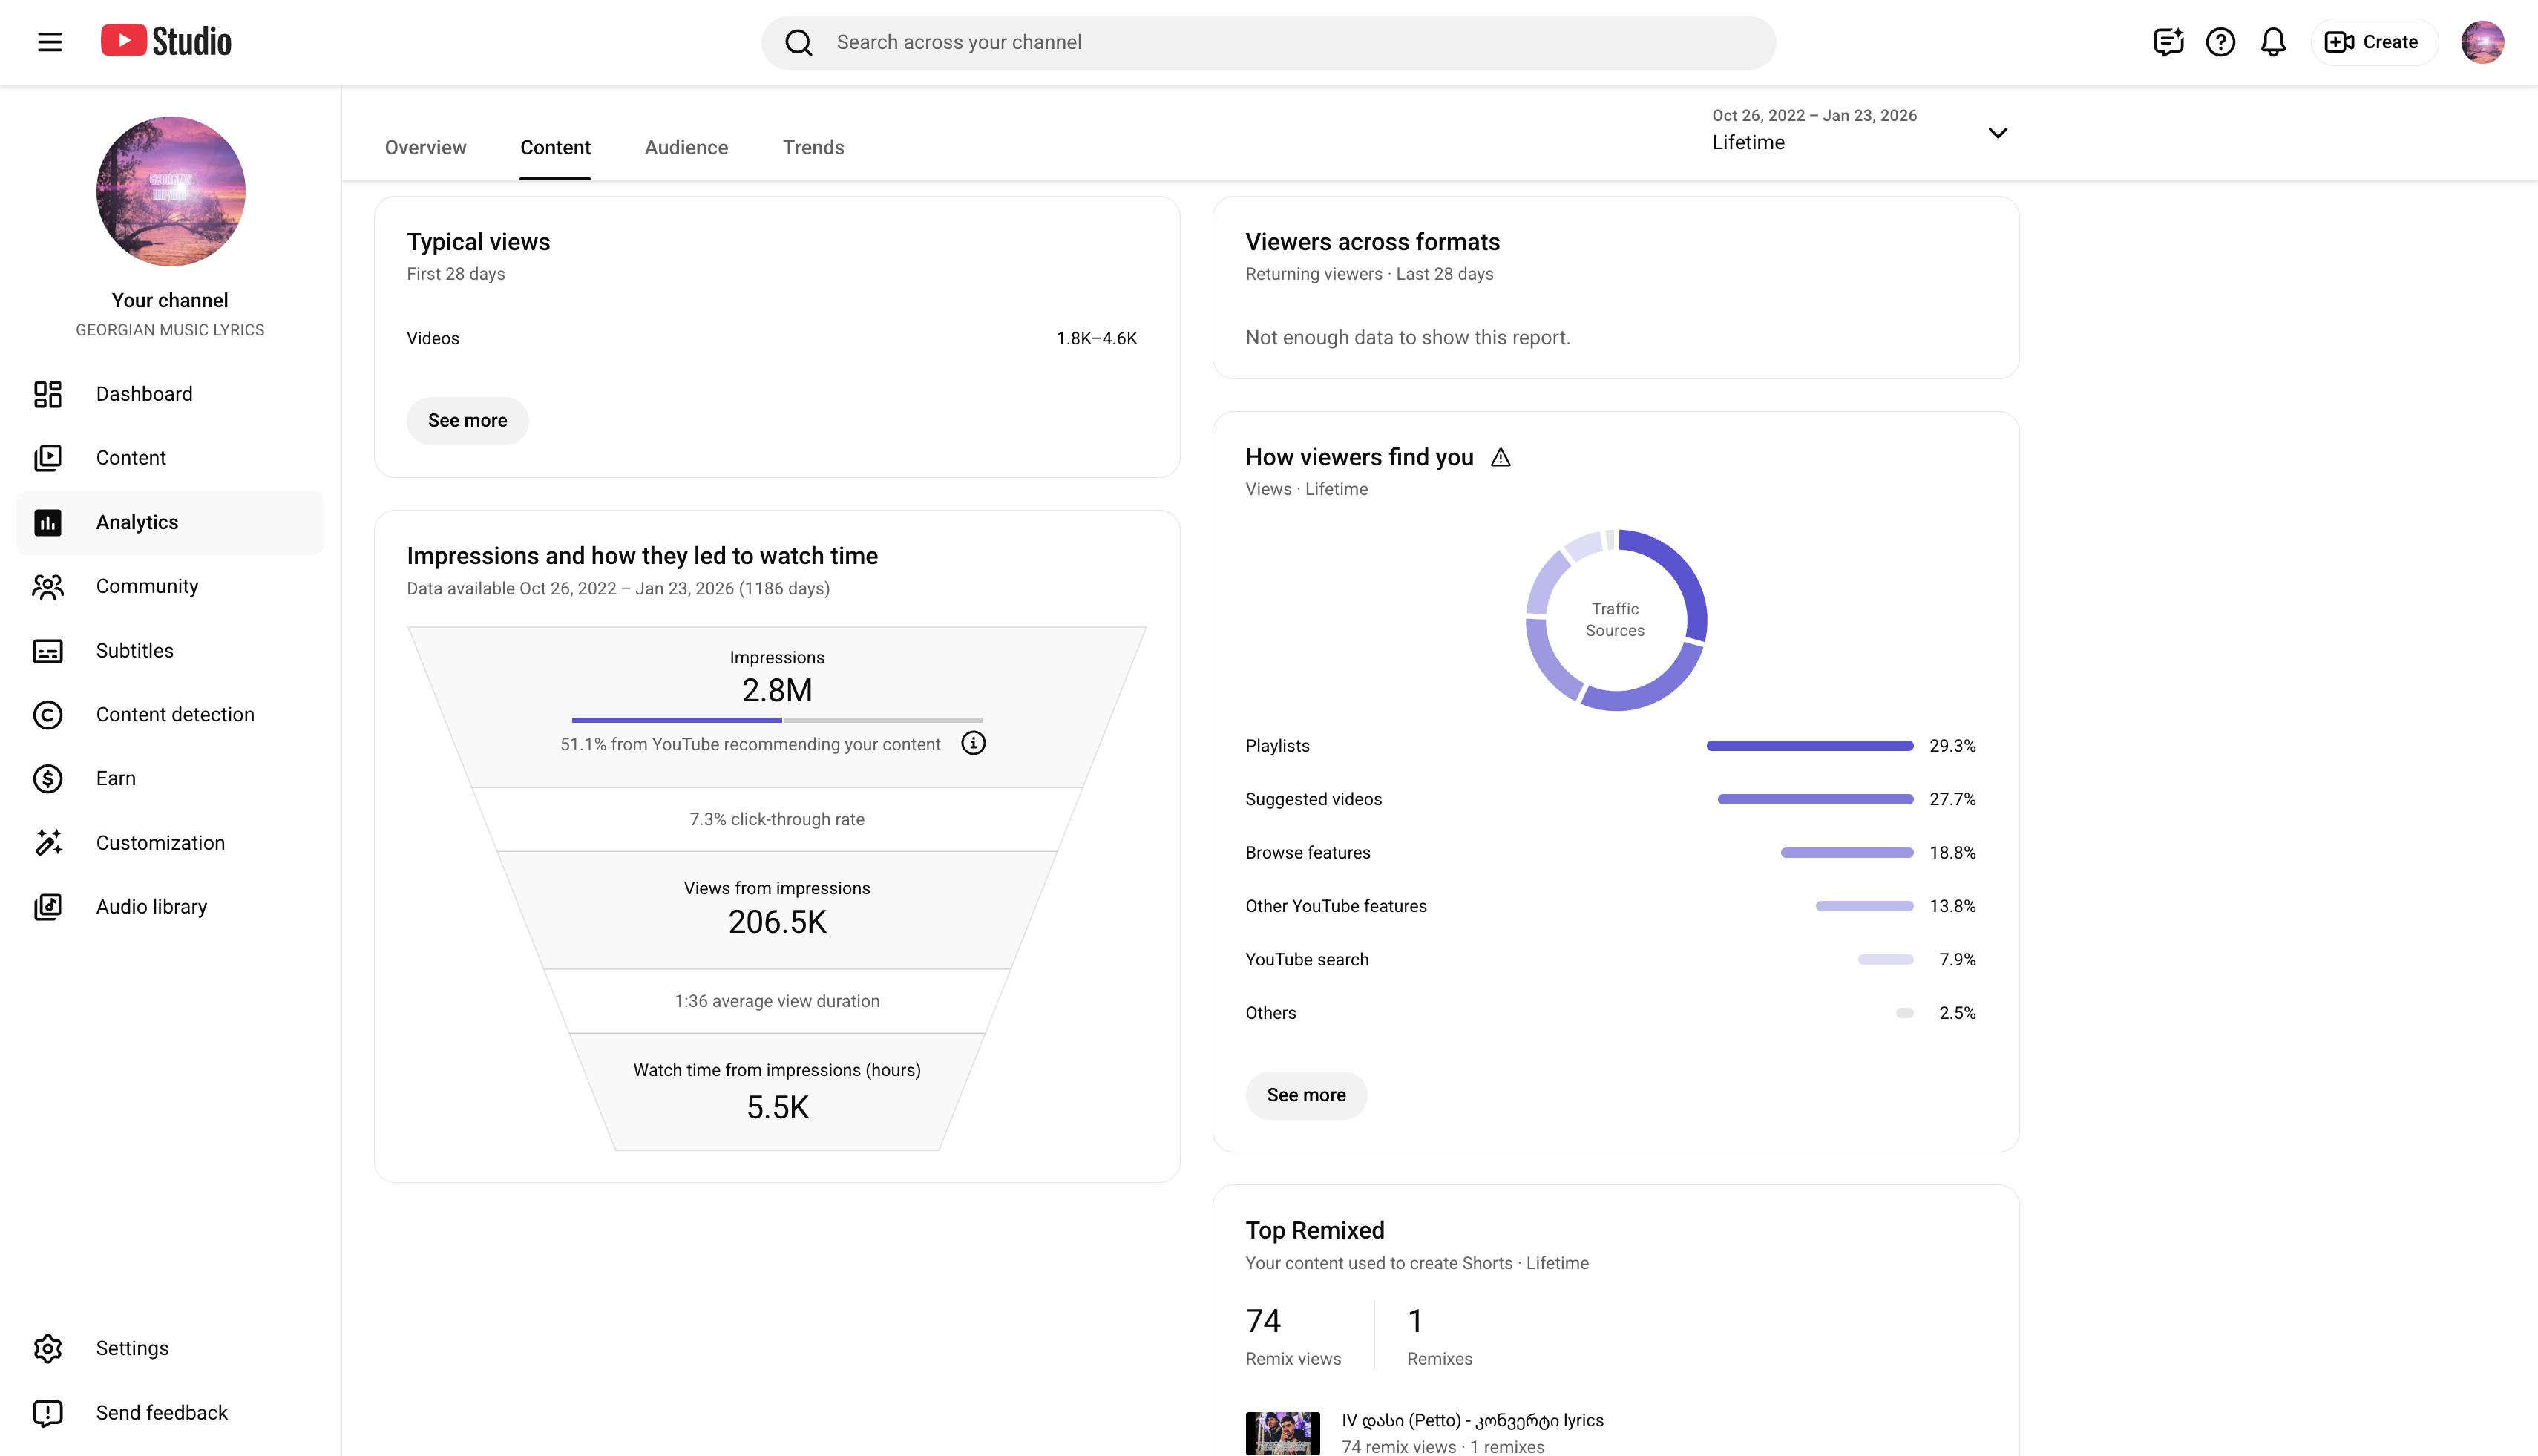Click the send feedback comment icon in header

pos(2167,42)
